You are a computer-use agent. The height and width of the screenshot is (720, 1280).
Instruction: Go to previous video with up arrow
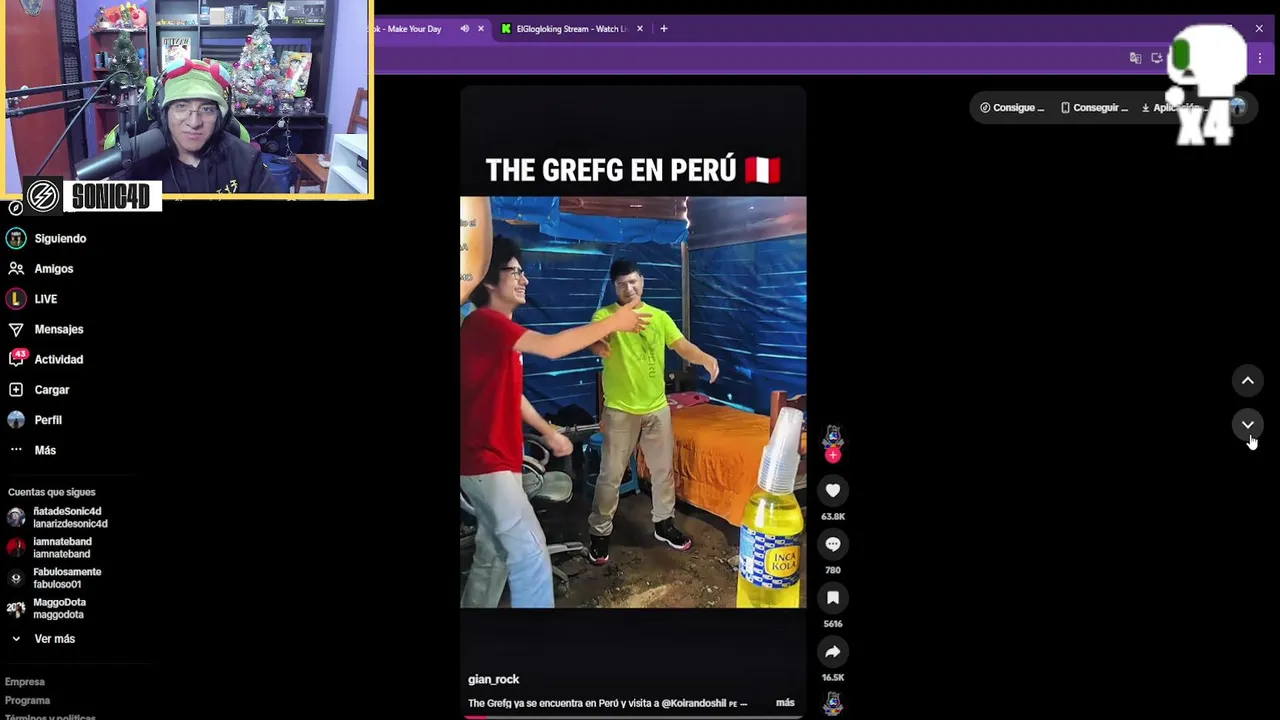pos(1248,380)
